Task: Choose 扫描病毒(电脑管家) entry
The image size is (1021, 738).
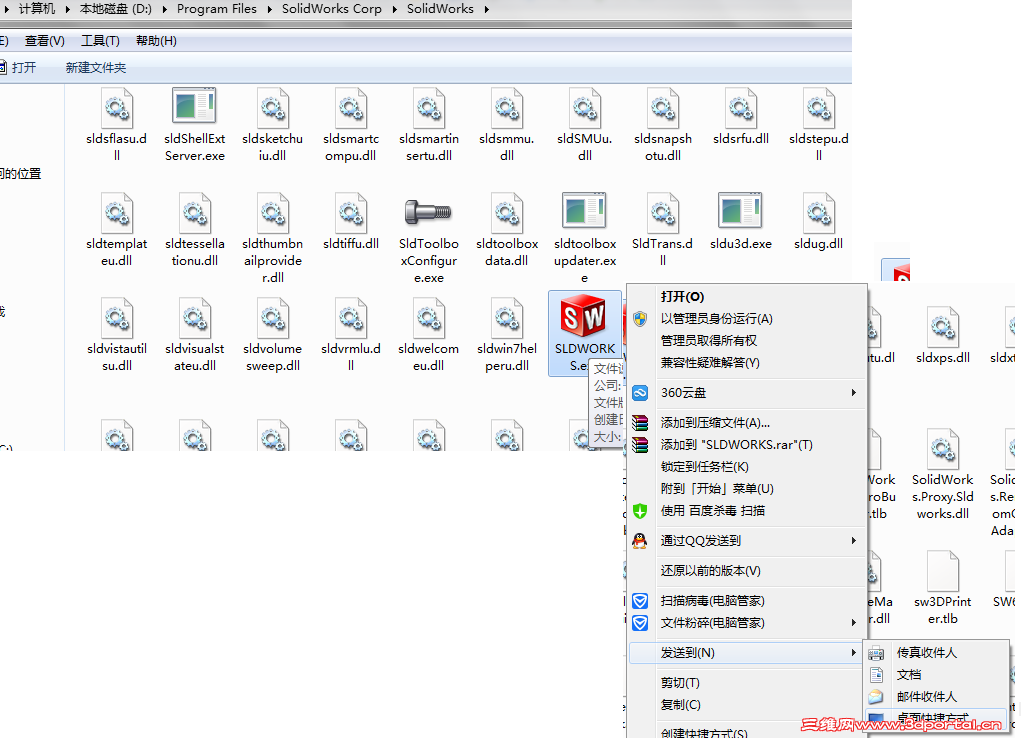Action: (747, 601)
